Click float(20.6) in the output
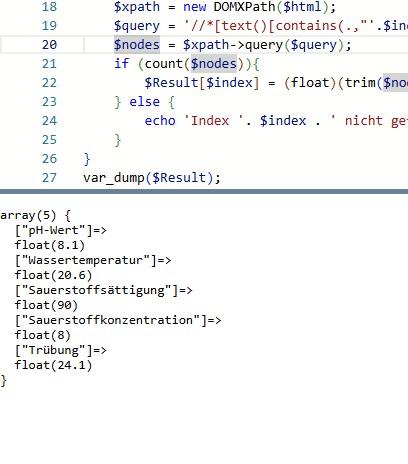The height and width of the screenshot is (464, 408). point(53,275)
